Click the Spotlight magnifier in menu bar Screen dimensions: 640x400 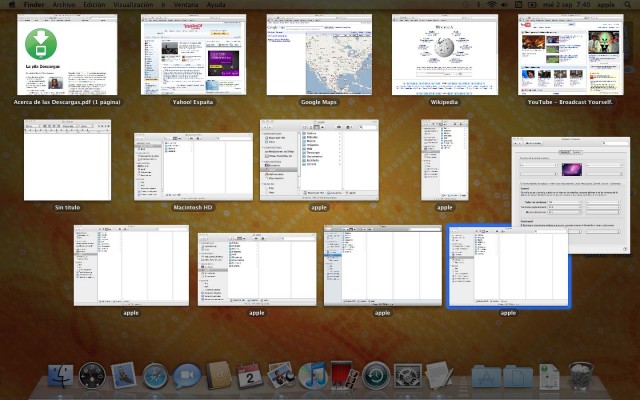[x=627, y=4]
